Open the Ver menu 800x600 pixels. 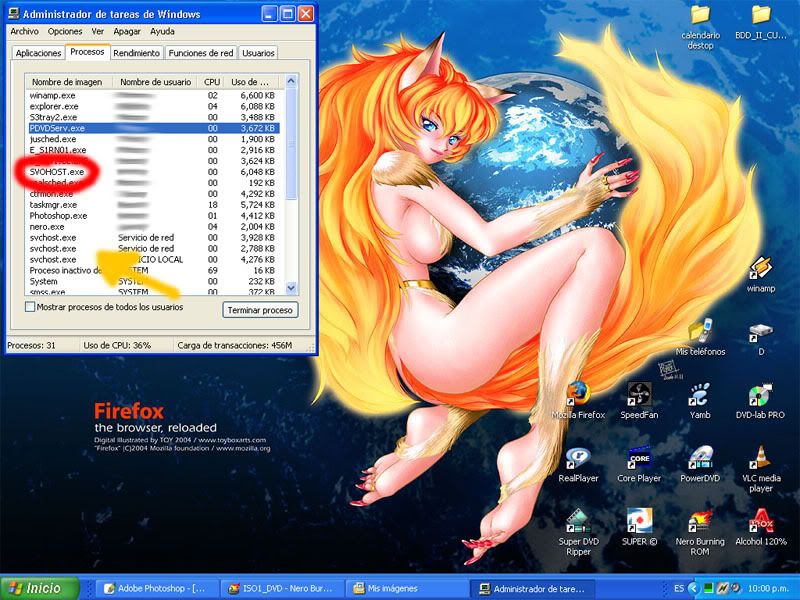click(97, 31)
